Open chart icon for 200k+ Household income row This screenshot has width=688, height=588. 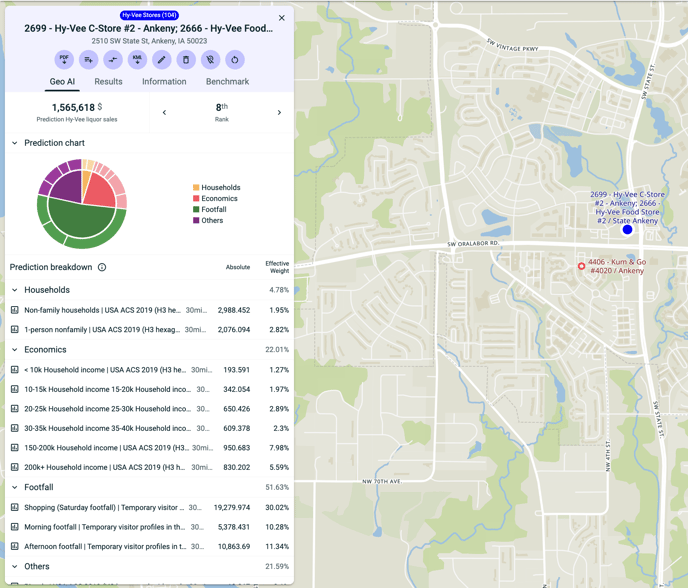click(x=14, y=467)
